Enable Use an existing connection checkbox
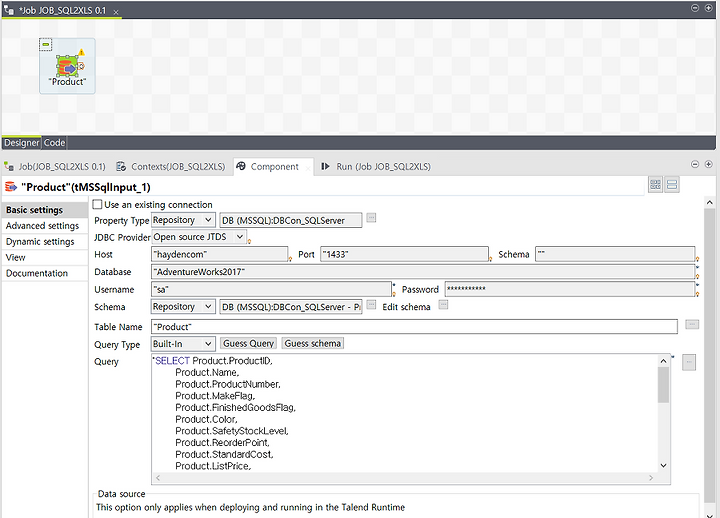 (x=97, y=204)
